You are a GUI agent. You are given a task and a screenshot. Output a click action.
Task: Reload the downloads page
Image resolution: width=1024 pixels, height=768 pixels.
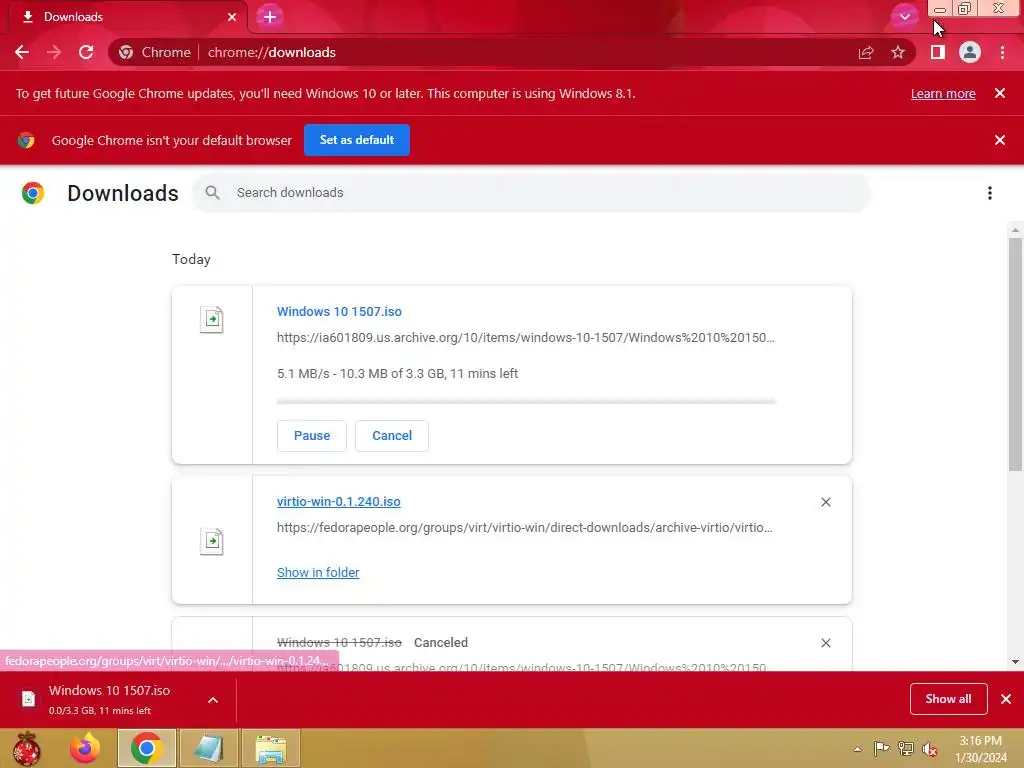pyautogui.click(x=86, y=52)
